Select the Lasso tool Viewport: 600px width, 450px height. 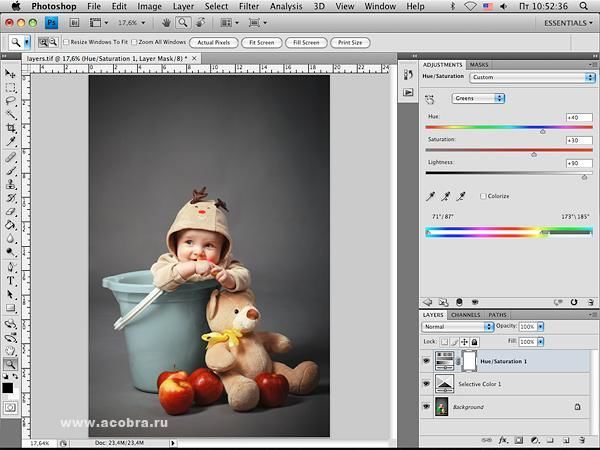pos(11,101)
